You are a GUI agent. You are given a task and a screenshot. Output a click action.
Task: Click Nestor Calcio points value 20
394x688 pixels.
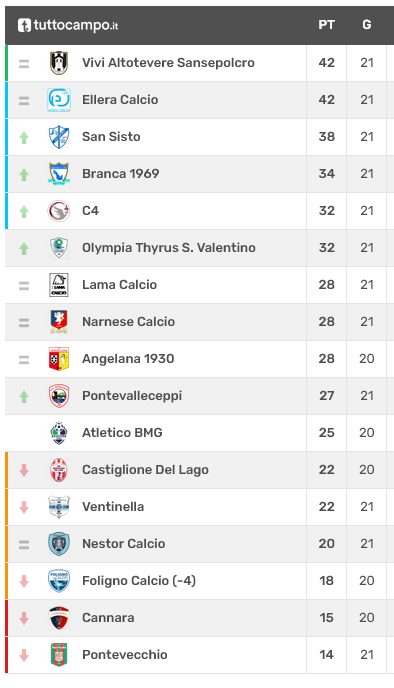coord(326,544)
